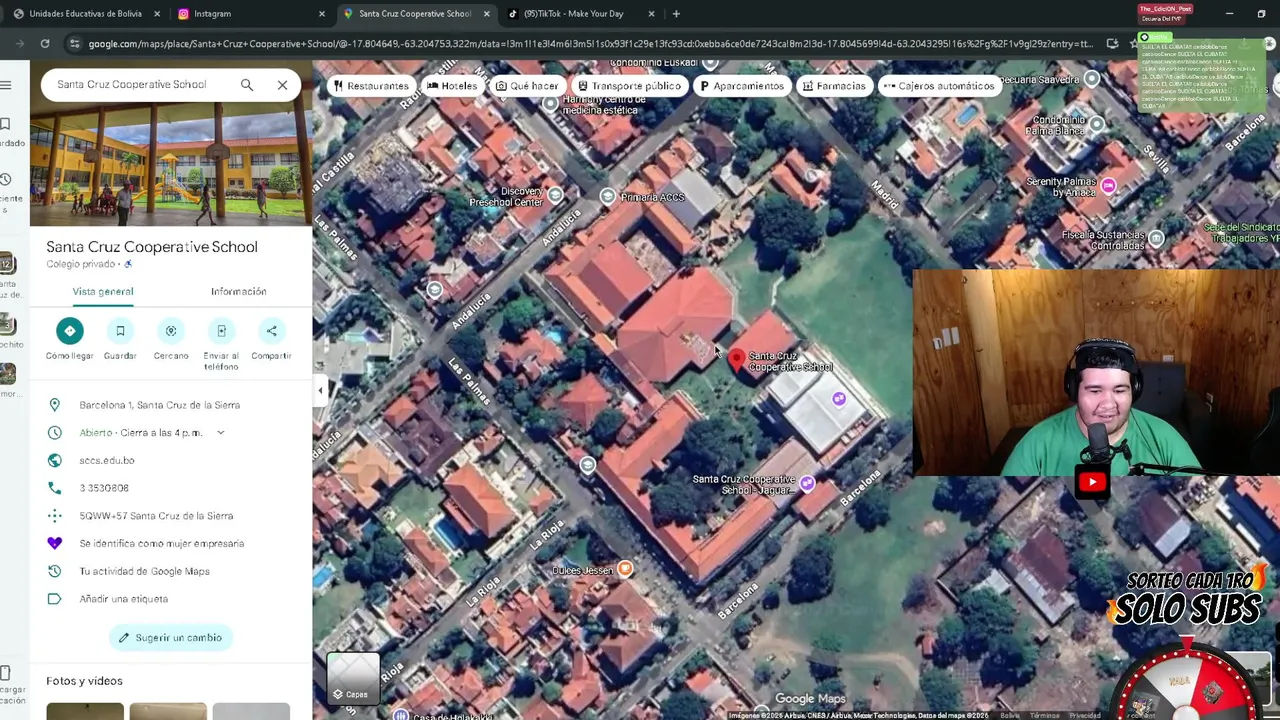Open a new browser tab with plus button

(676, 14)
